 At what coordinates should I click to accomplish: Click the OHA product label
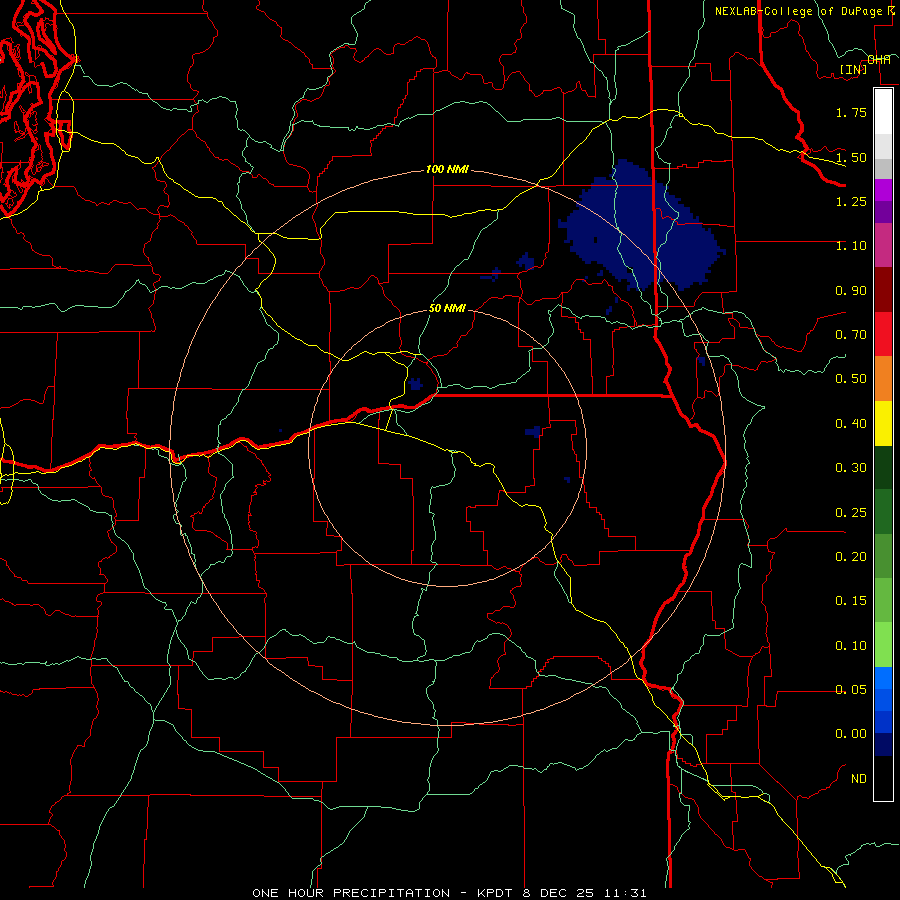879,60
